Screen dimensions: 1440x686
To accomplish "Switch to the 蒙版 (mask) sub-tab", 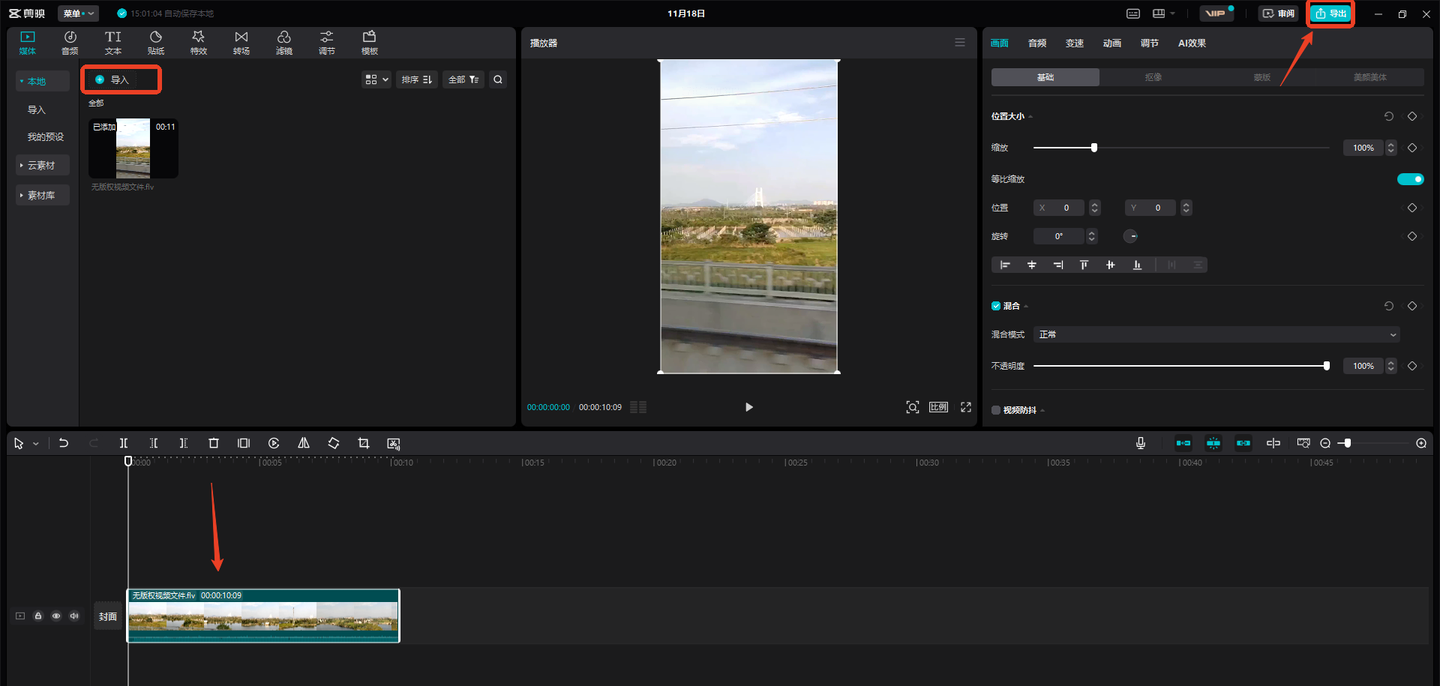I will click(x=1263, y=77).
